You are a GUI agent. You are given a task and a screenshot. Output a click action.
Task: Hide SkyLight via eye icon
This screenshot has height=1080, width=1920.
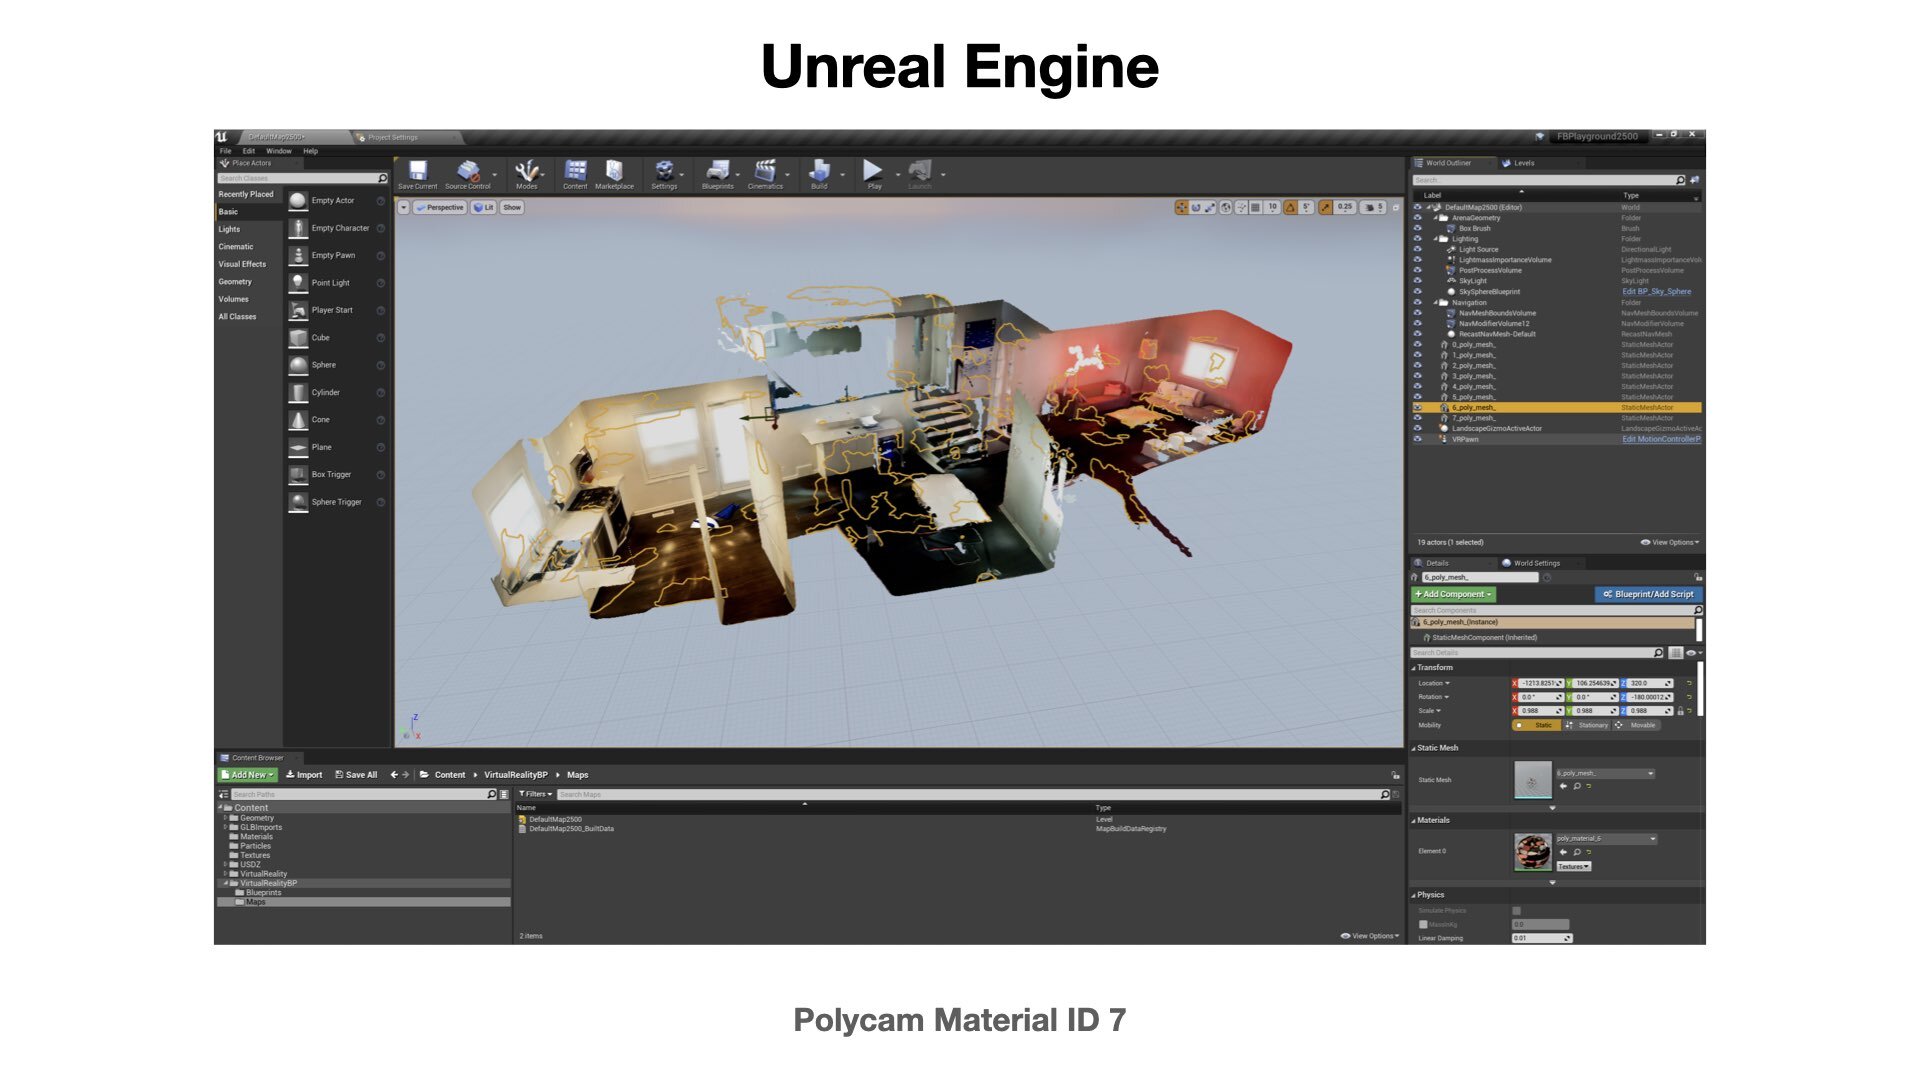click(1417, 281)
